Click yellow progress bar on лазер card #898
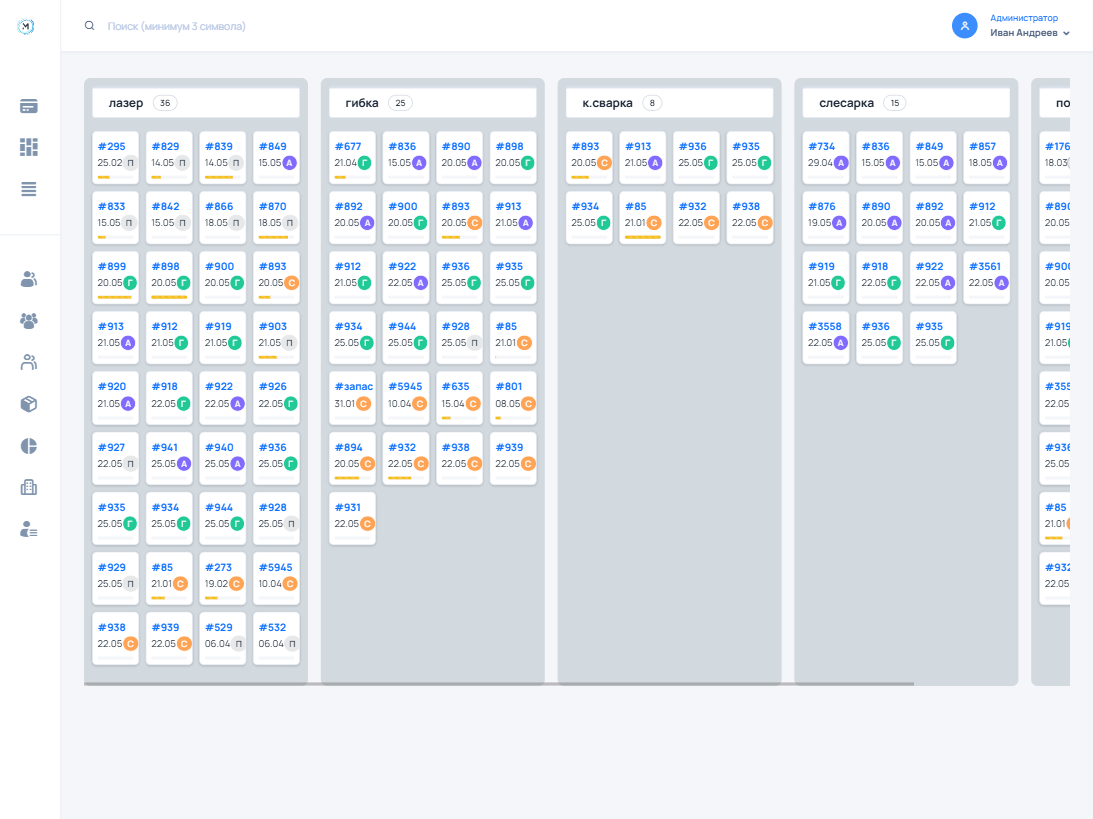 tap(169, 297)
